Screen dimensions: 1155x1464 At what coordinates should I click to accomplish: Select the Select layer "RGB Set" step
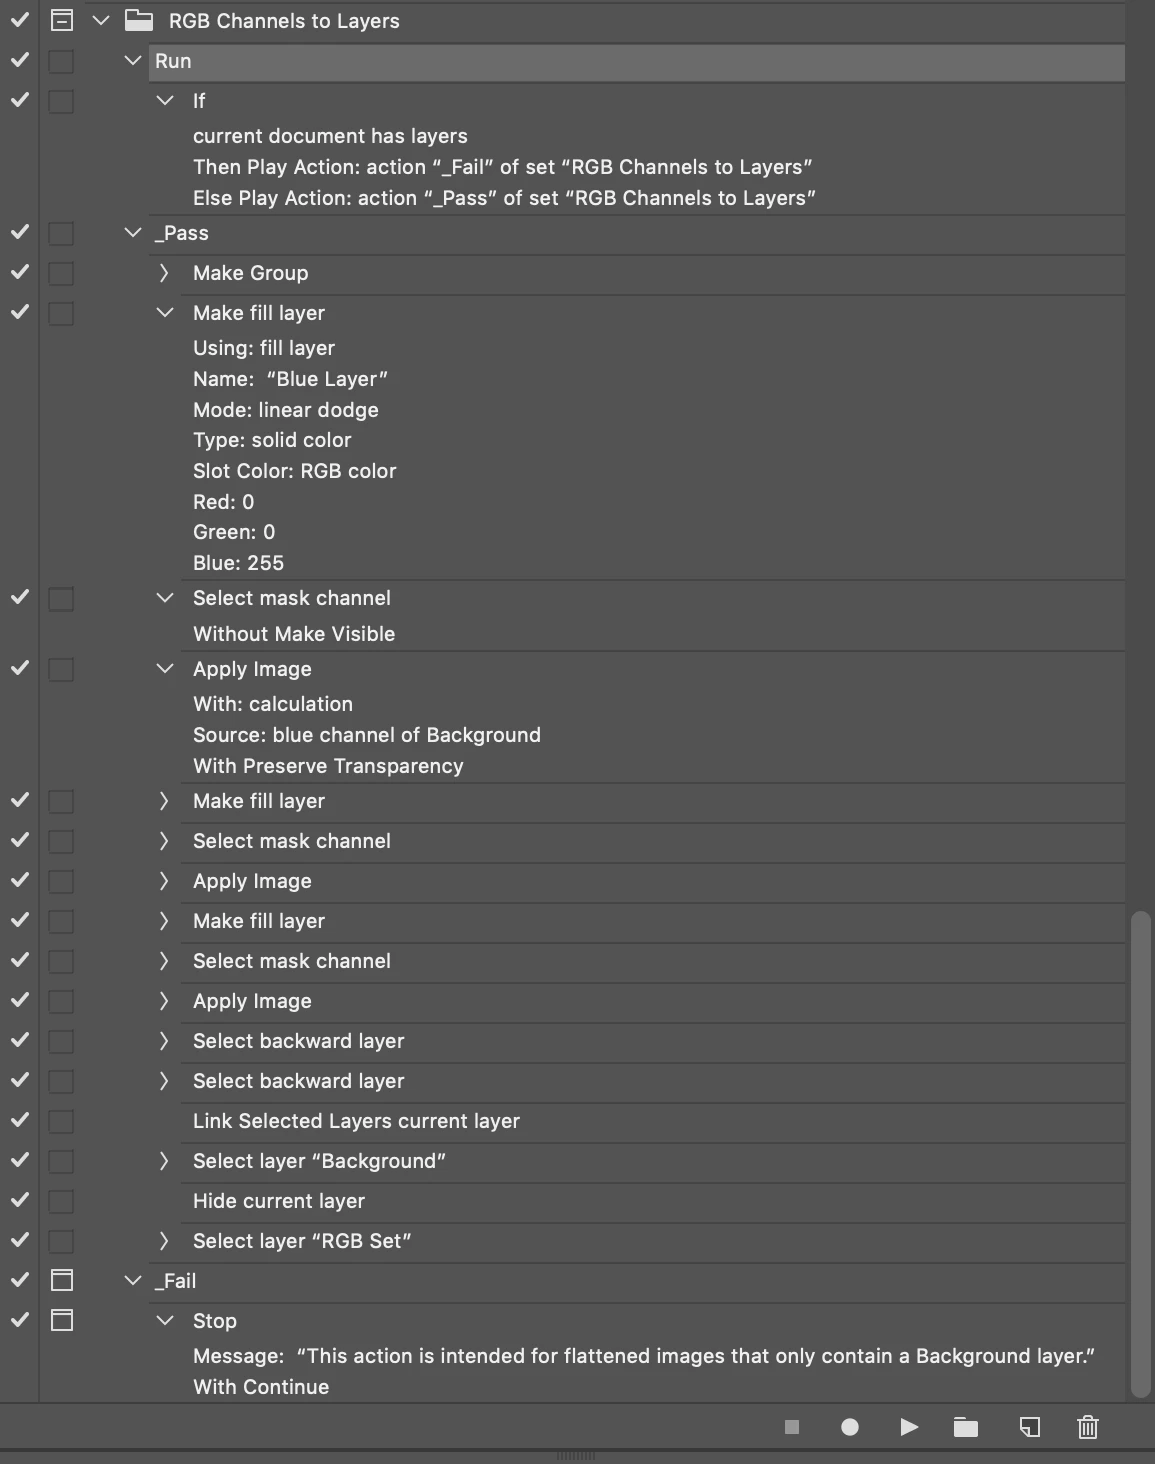[653, 1241]
